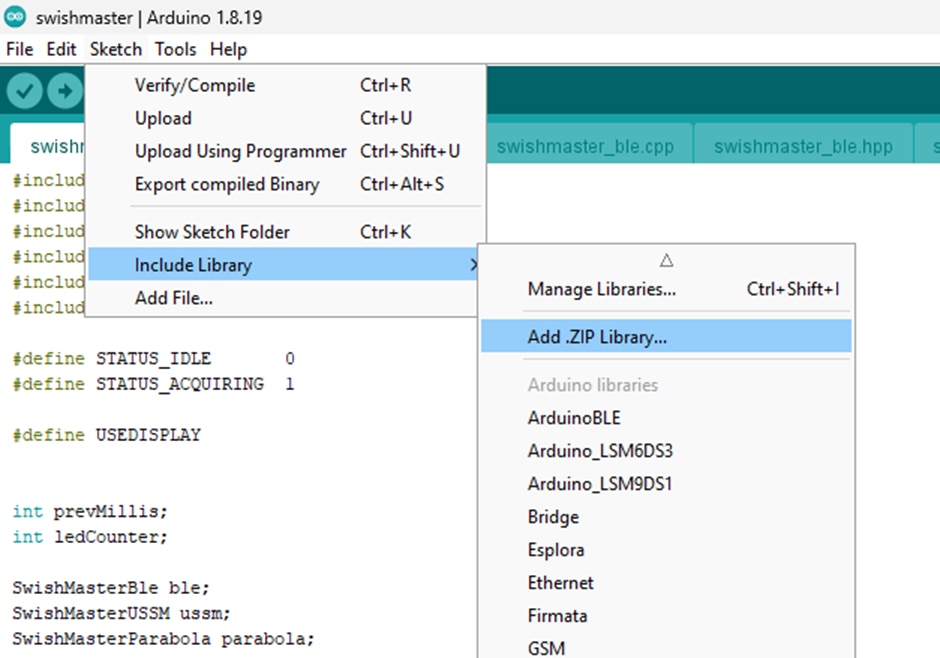Include the Firmata library
The width and height of the screenshot is (940, 658).
(666, 615)
